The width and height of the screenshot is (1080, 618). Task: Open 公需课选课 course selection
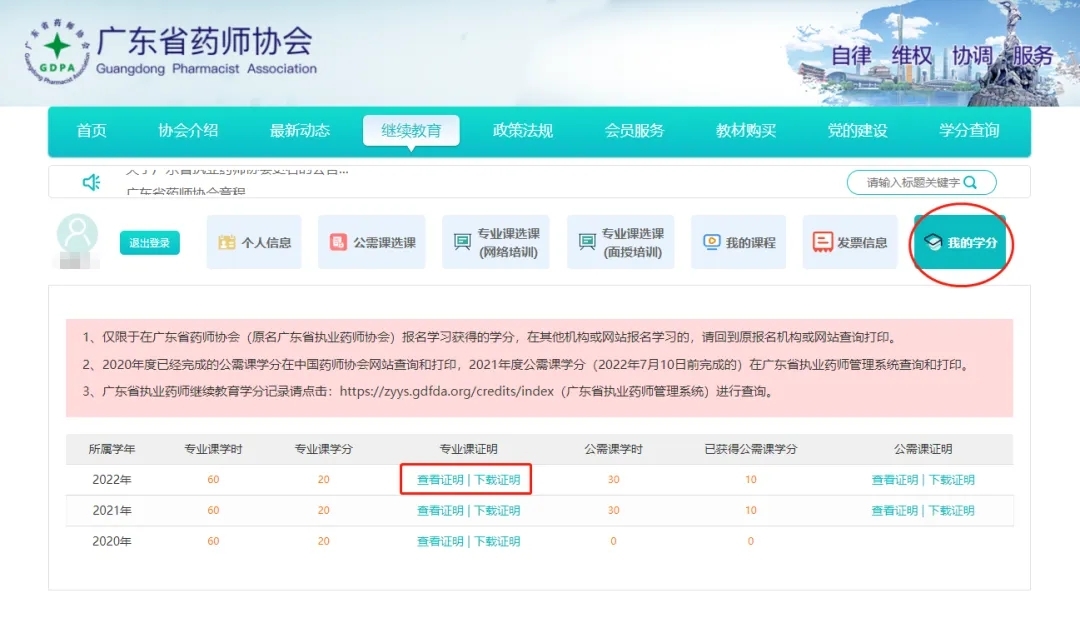[372, 242]
